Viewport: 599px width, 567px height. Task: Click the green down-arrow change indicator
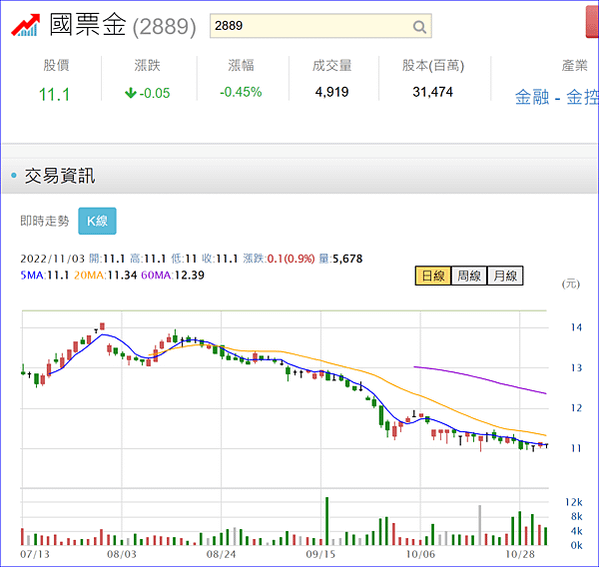(131, 92)
